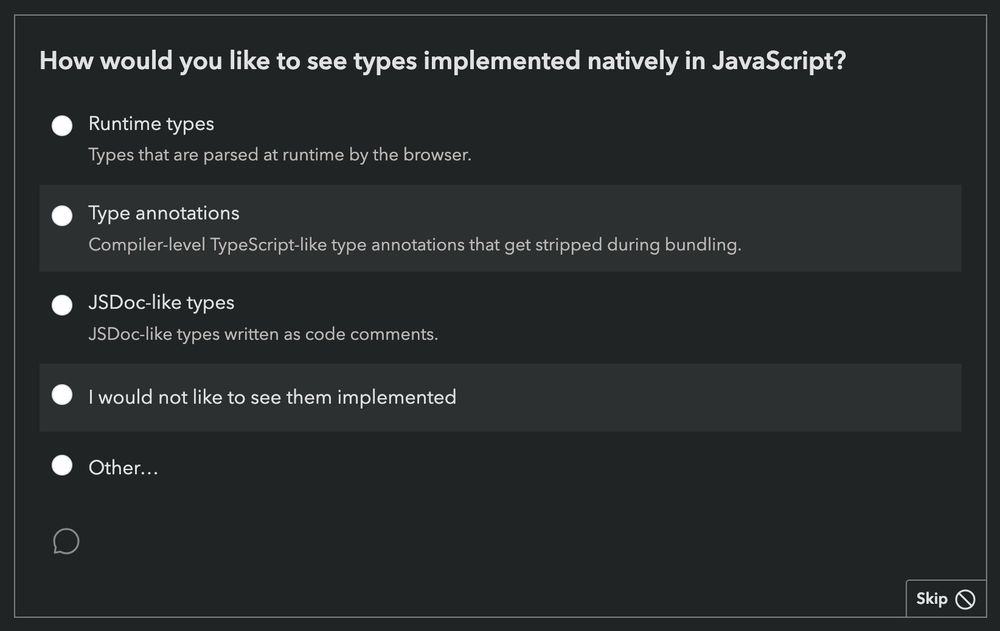1000x631 pixels.
Task: Click the highlighted Type annotations row
Action: click(498, 228)
